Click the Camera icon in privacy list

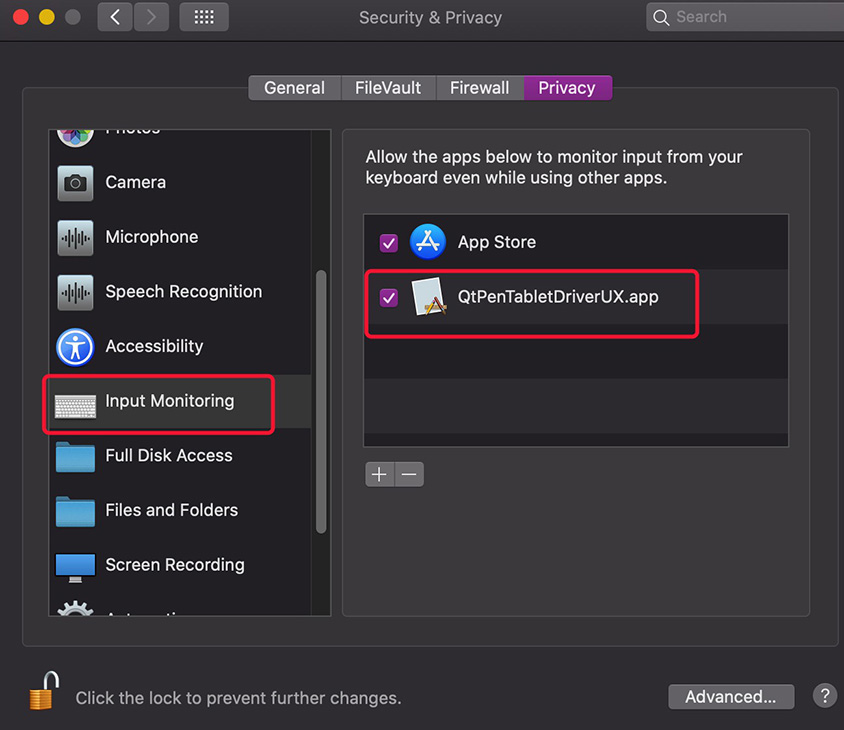pos(75,183)
